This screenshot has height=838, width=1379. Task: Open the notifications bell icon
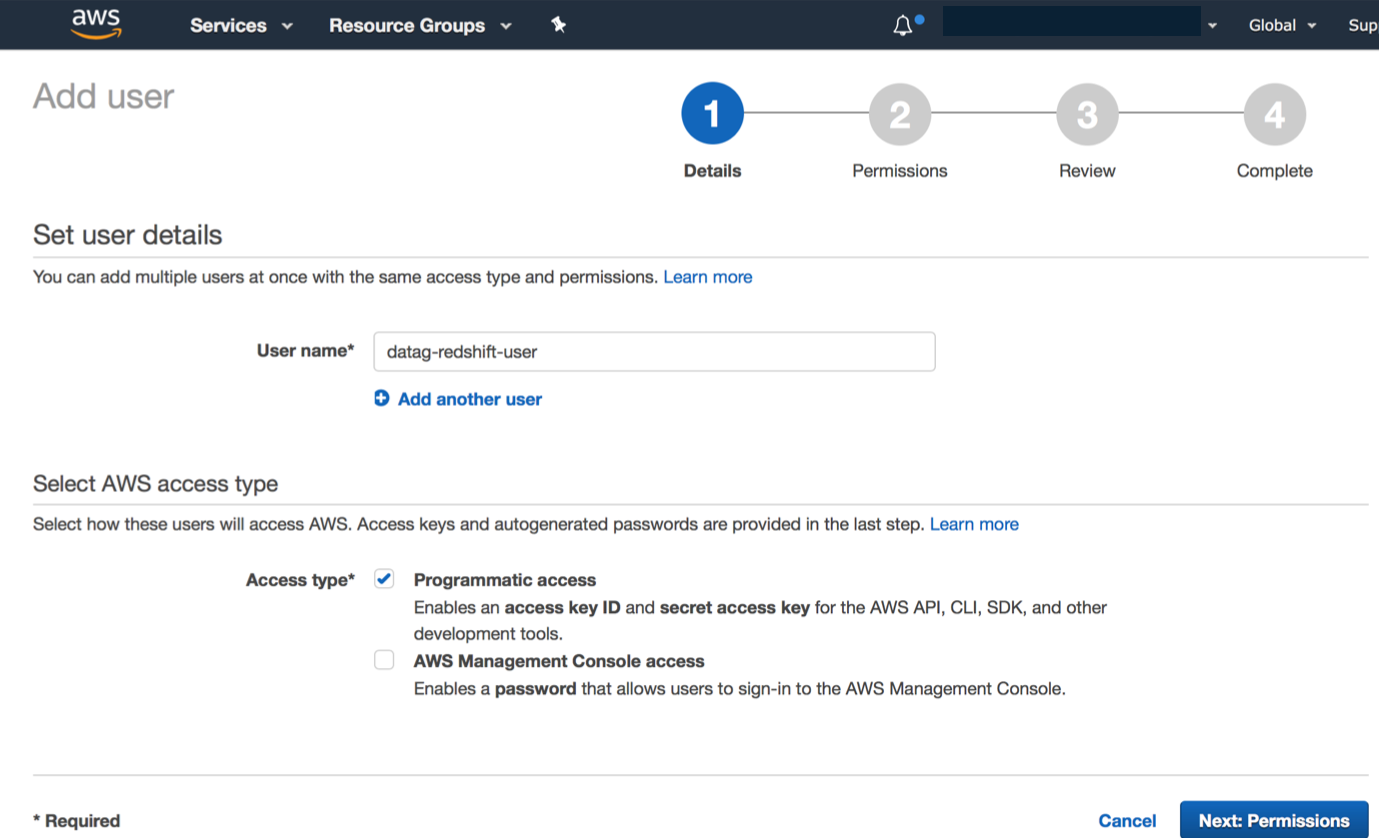[x=903, y=26]
